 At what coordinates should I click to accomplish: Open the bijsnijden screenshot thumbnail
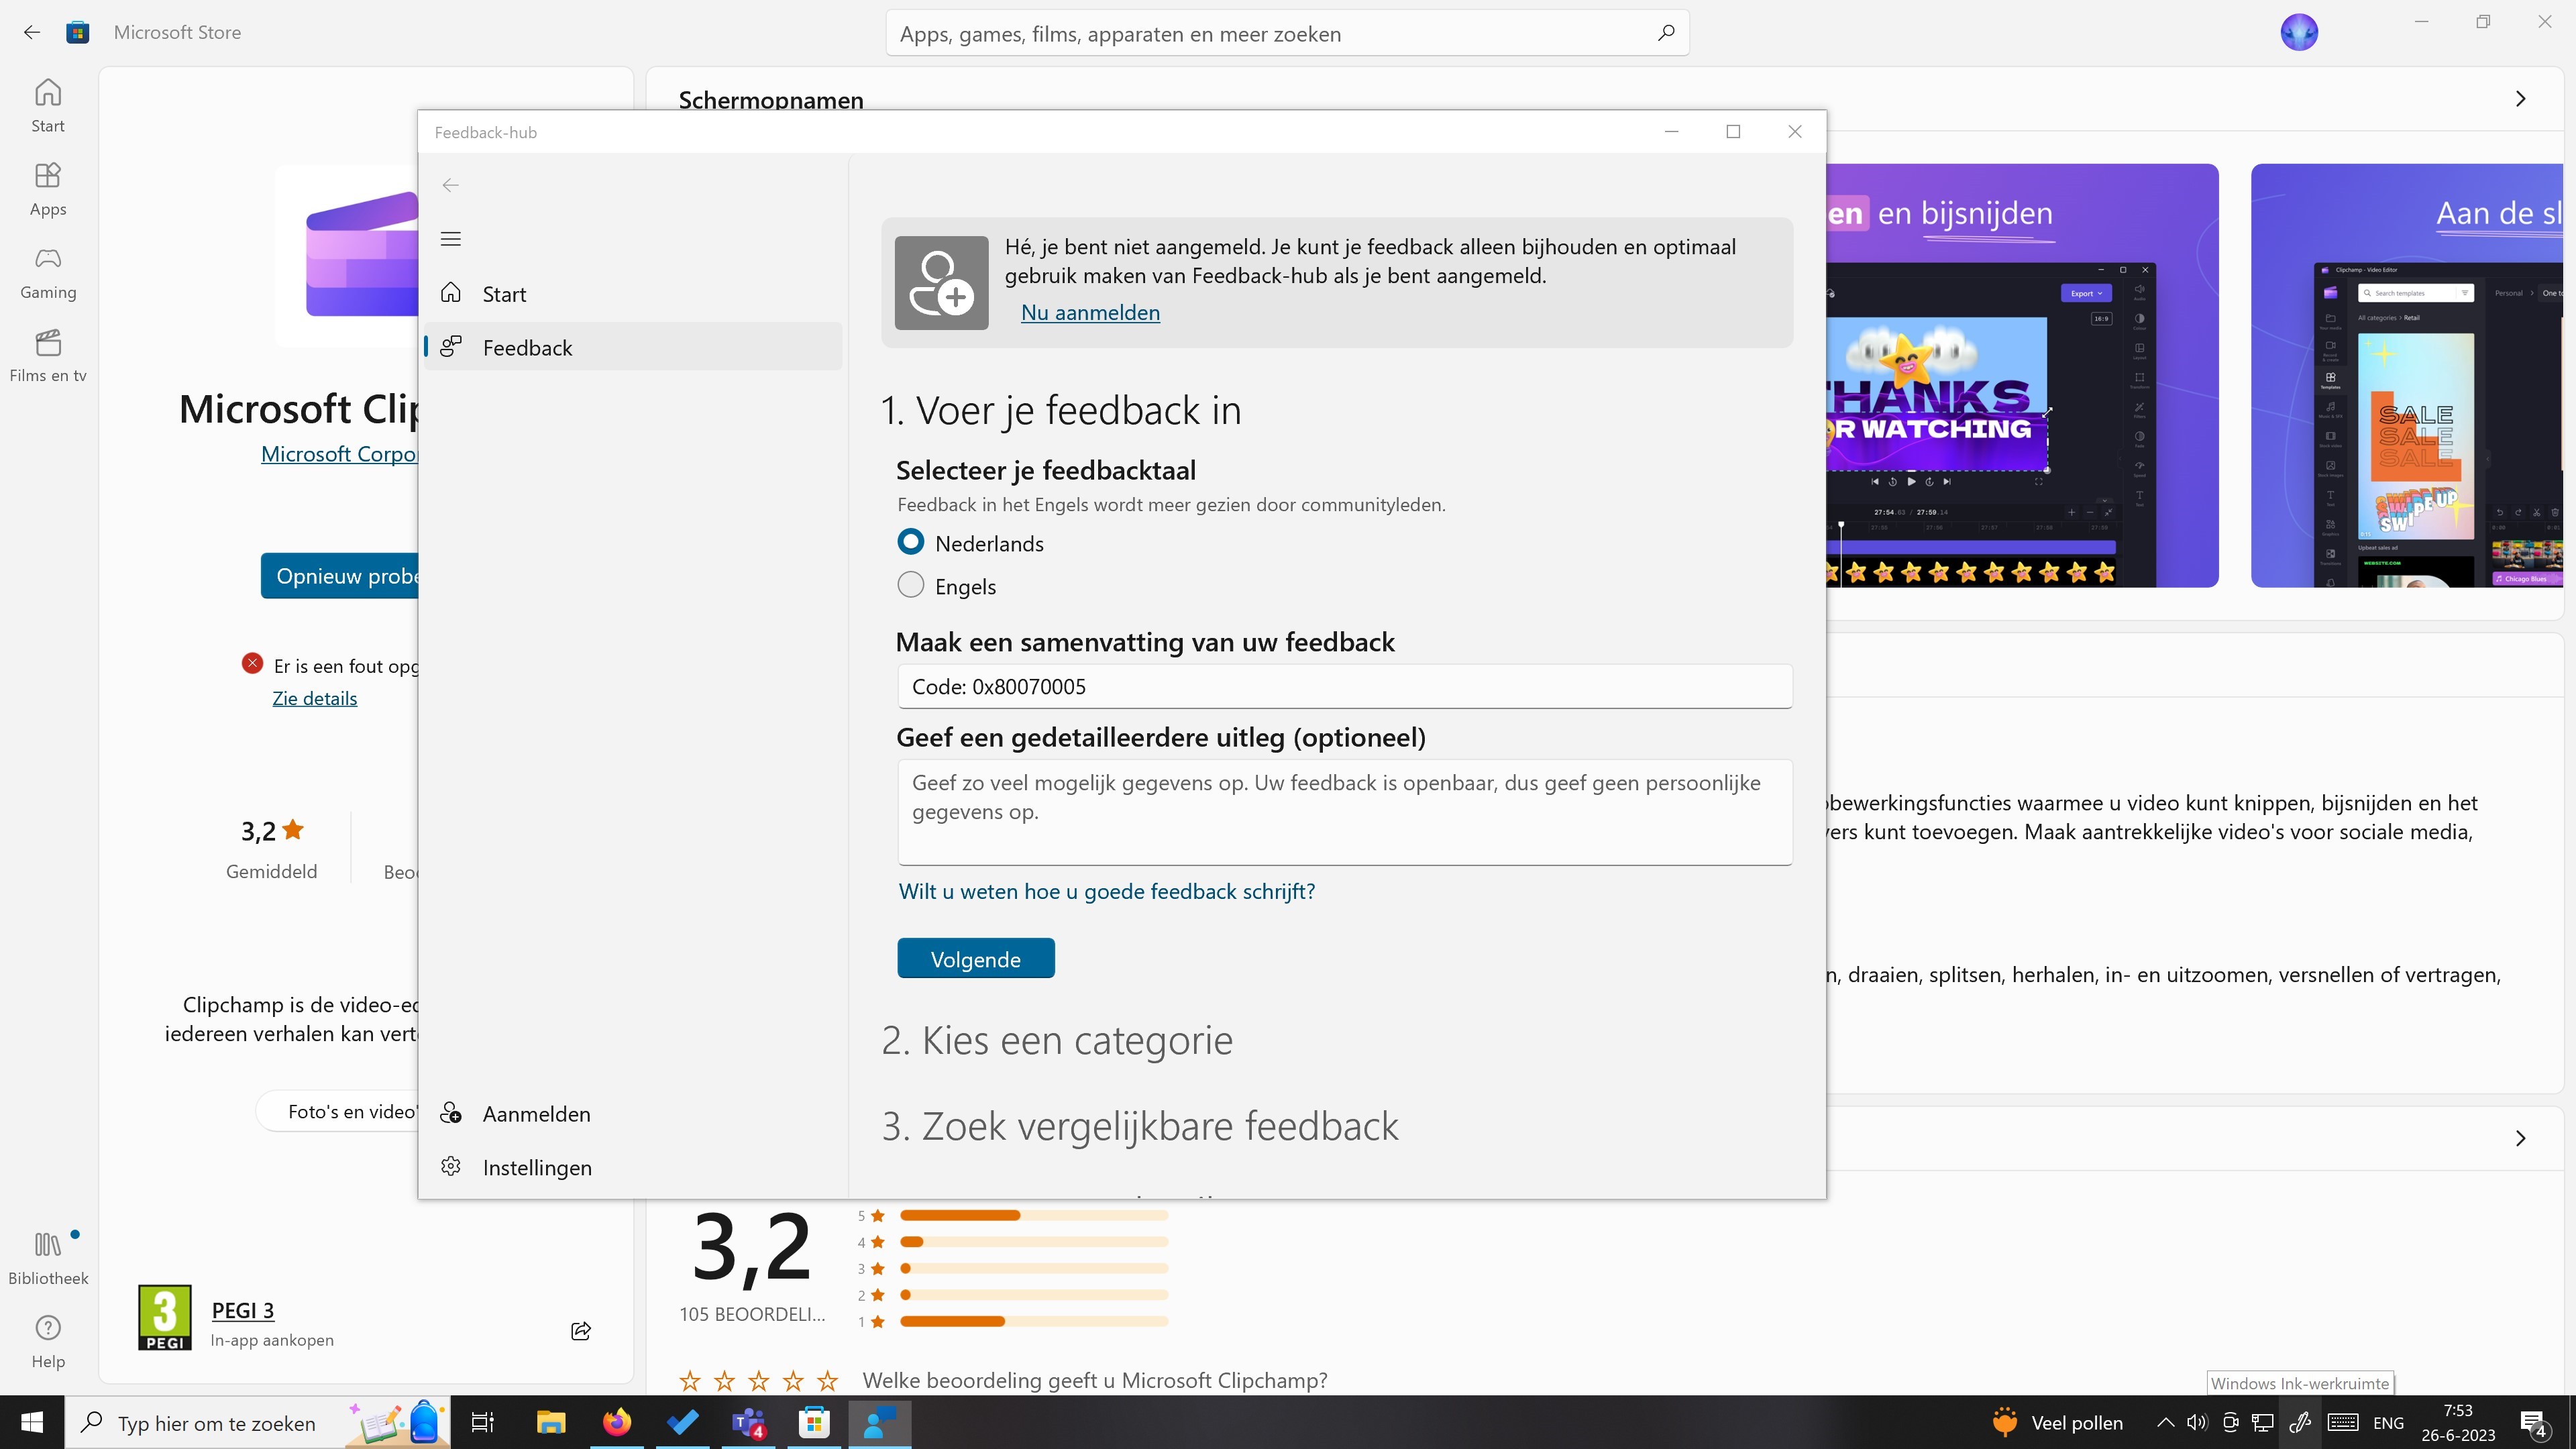click(x=2022, y=375)
